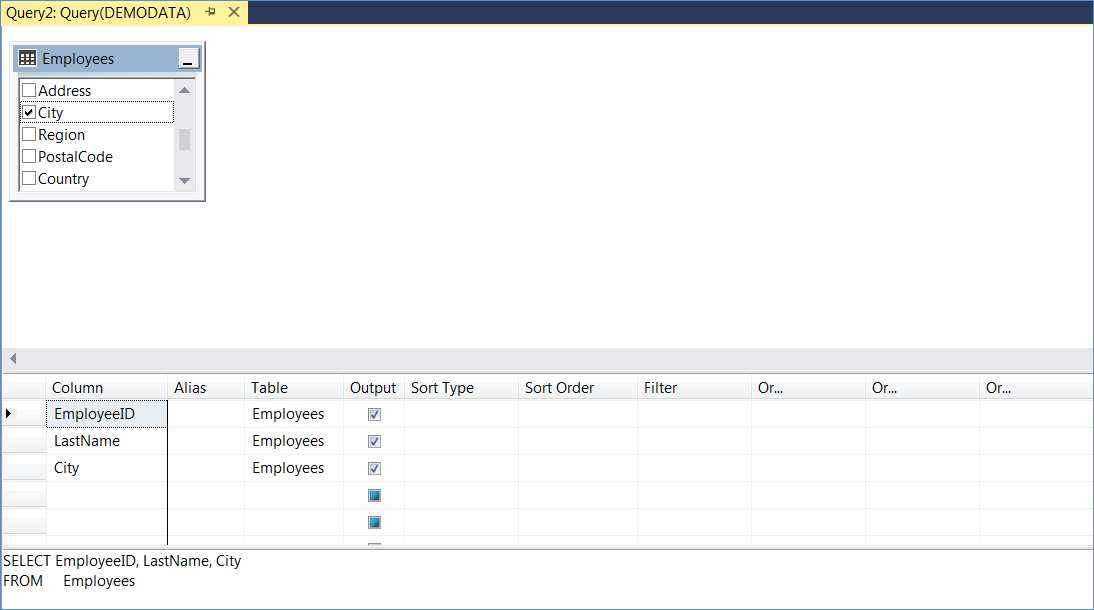Close the Query2 tab
1094x610 pixels.
(x=234, y=12)
